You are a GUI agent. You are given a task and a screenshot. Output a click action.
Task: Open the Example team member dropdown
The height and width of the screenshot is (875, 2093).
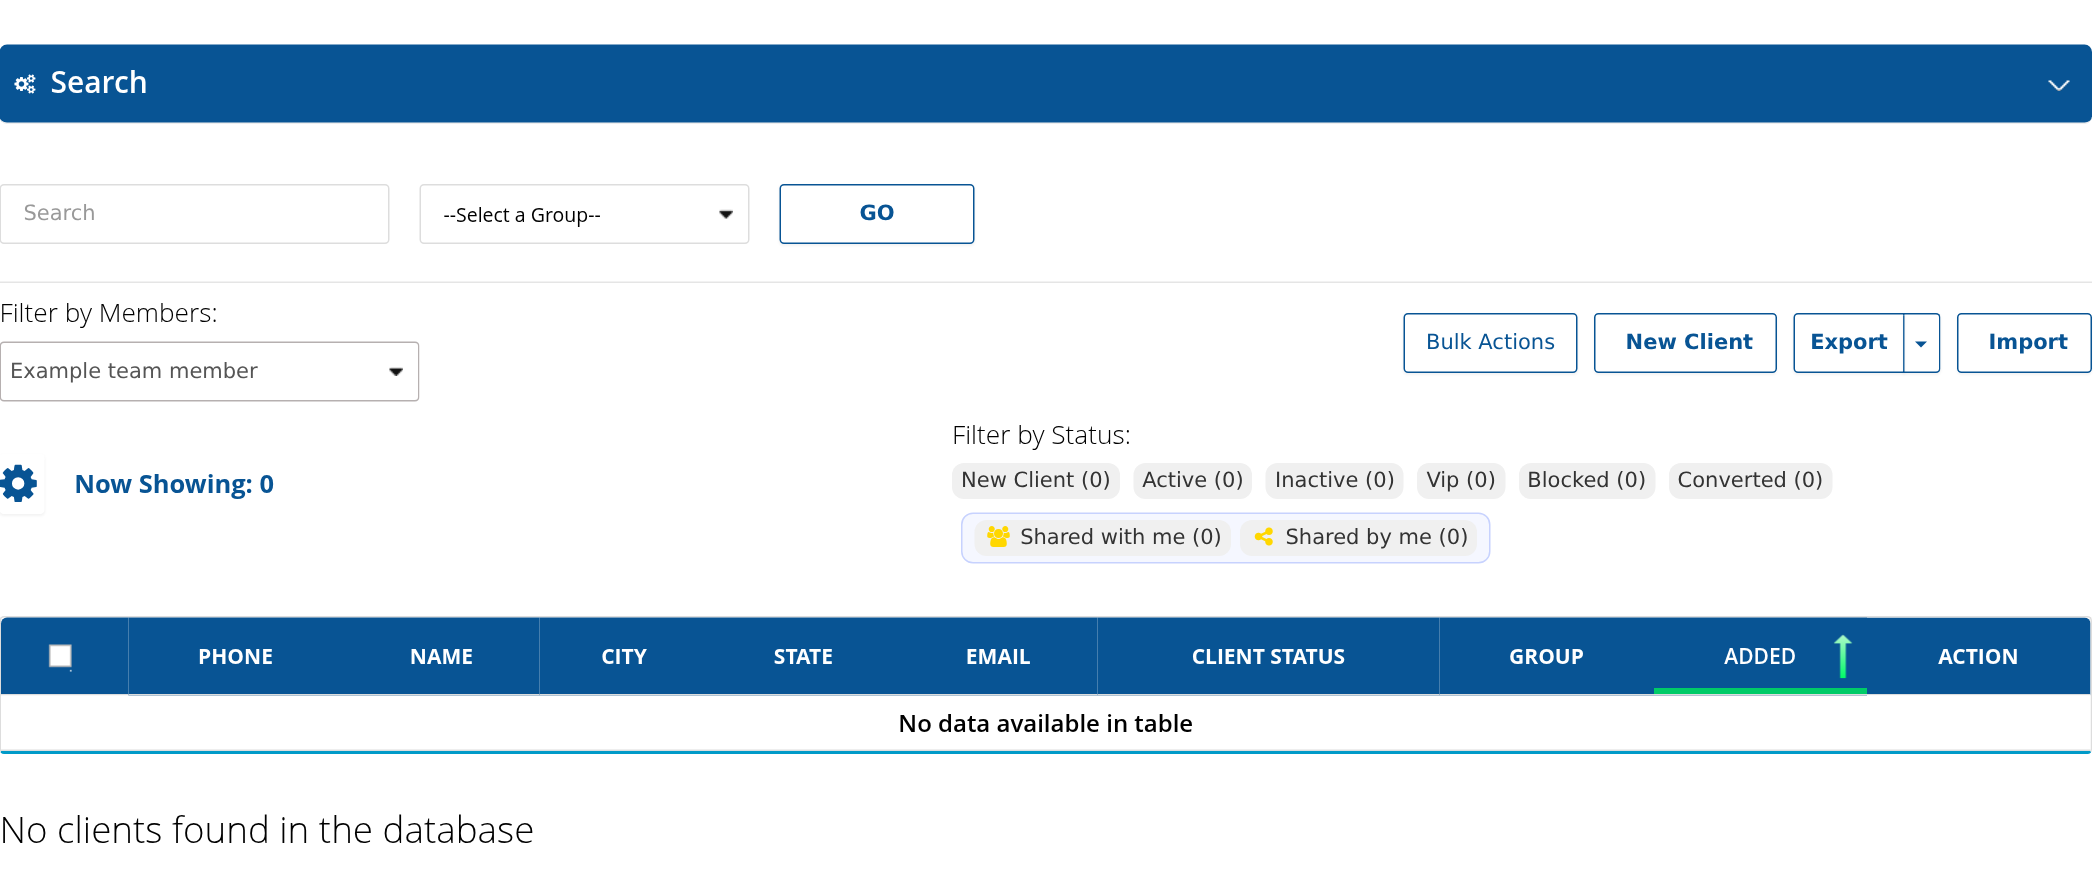point(209,371)
